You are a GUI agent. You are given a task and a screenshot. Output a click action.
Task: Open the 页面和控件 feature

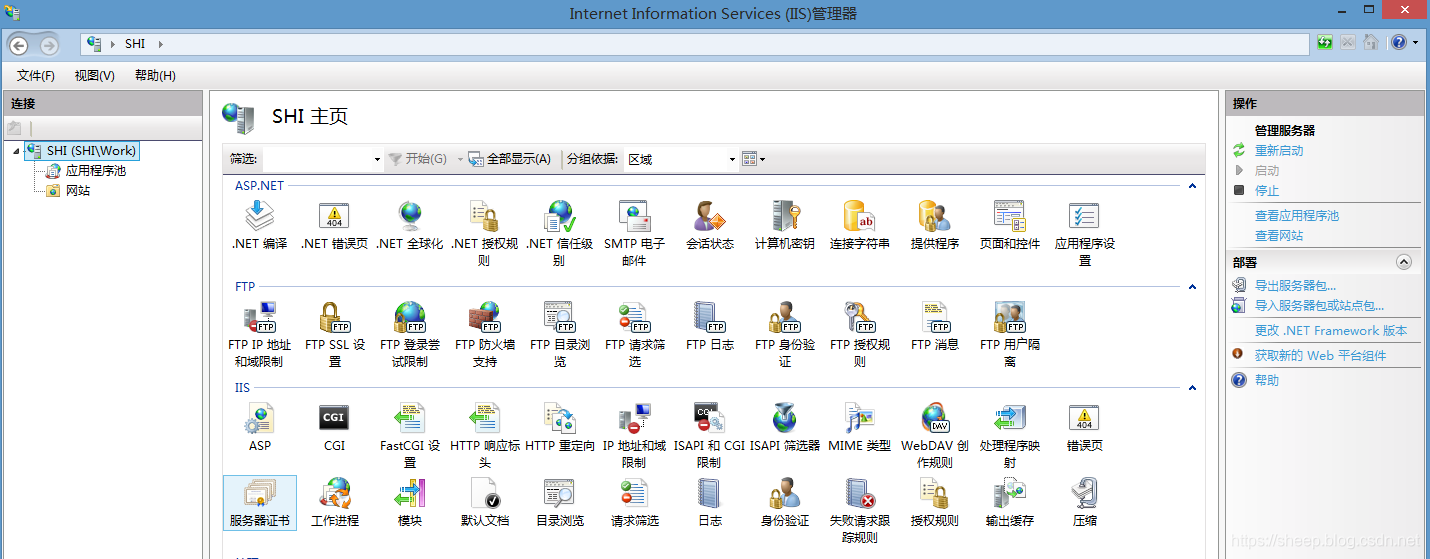[x=1010, y=225]
